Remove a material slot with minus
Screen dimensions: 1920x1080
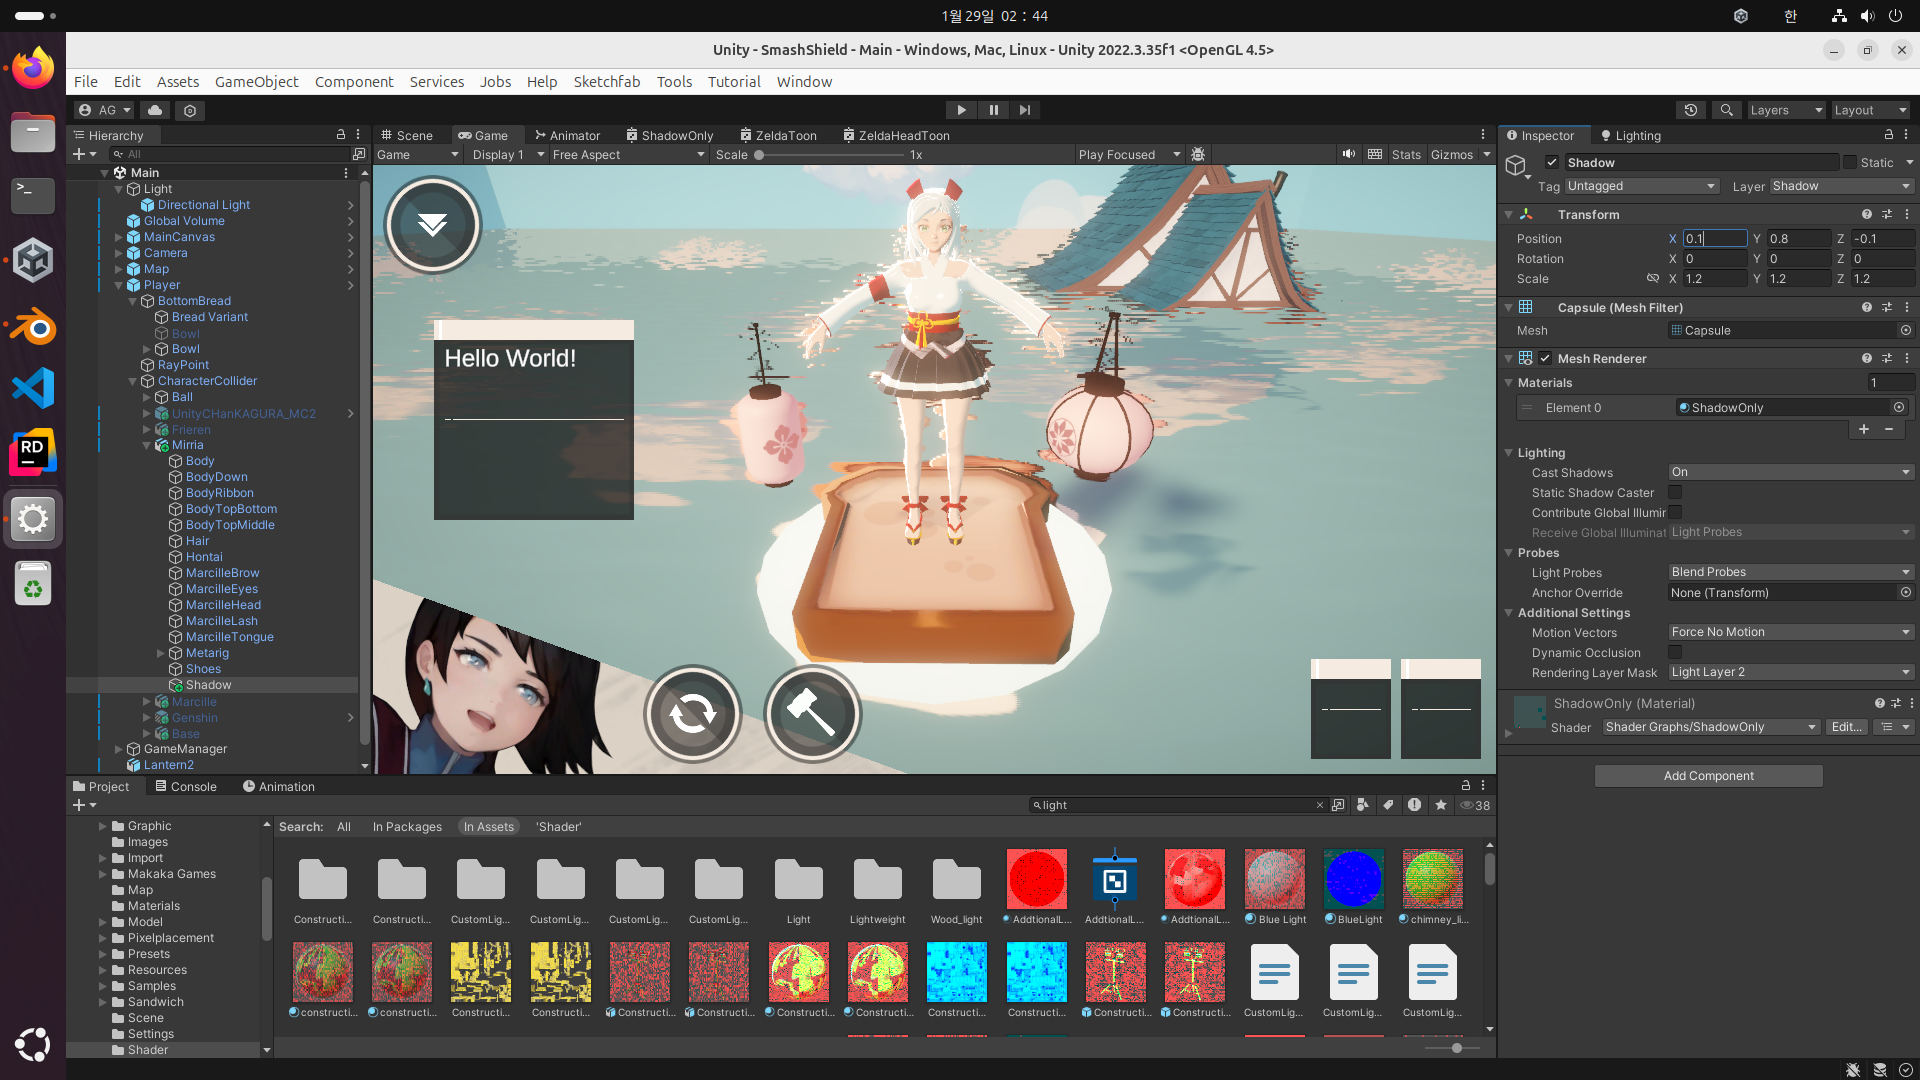(x=1889, y=429)
